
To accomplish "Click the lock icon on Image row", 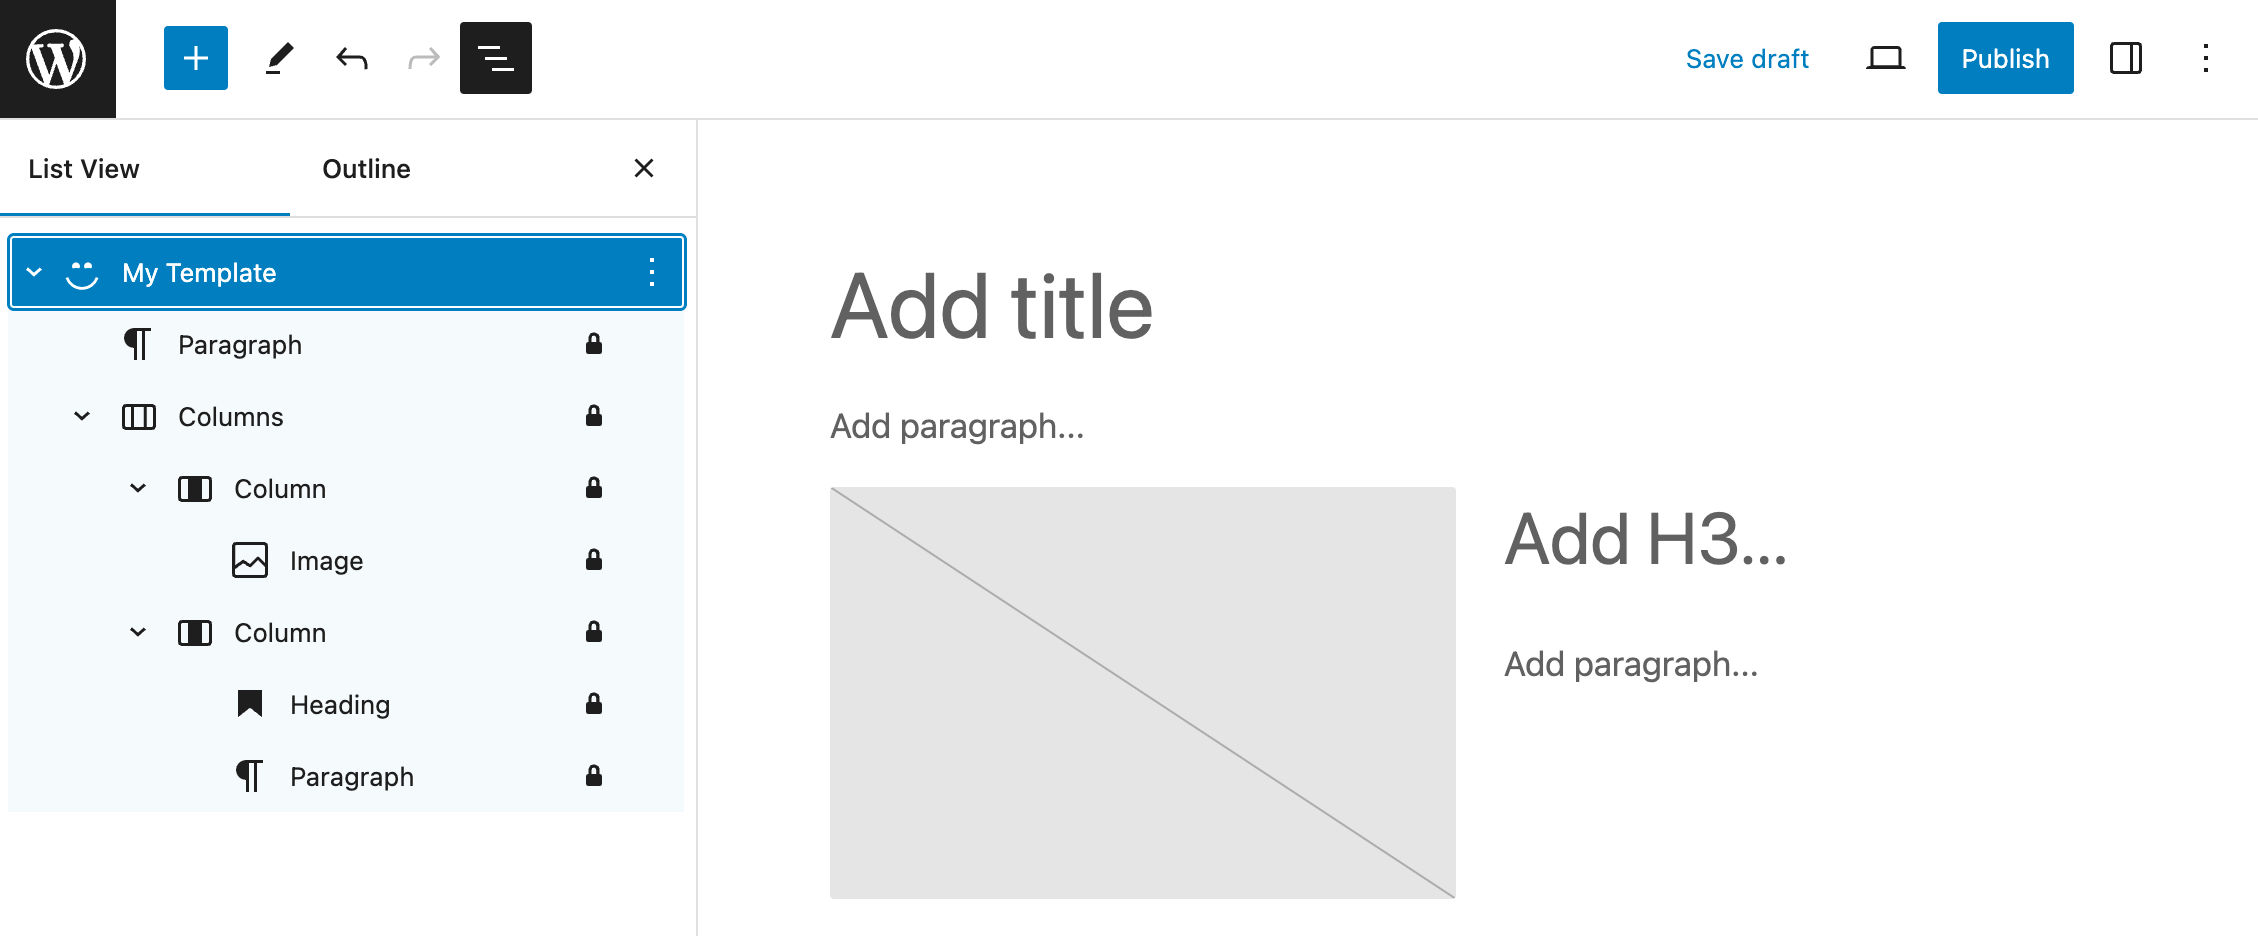I will 593,560.
